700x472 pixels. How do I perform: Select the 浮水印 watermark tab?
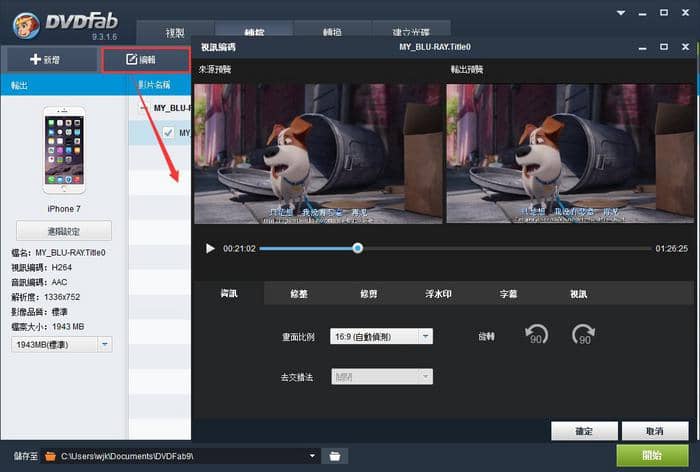(438, 294)
